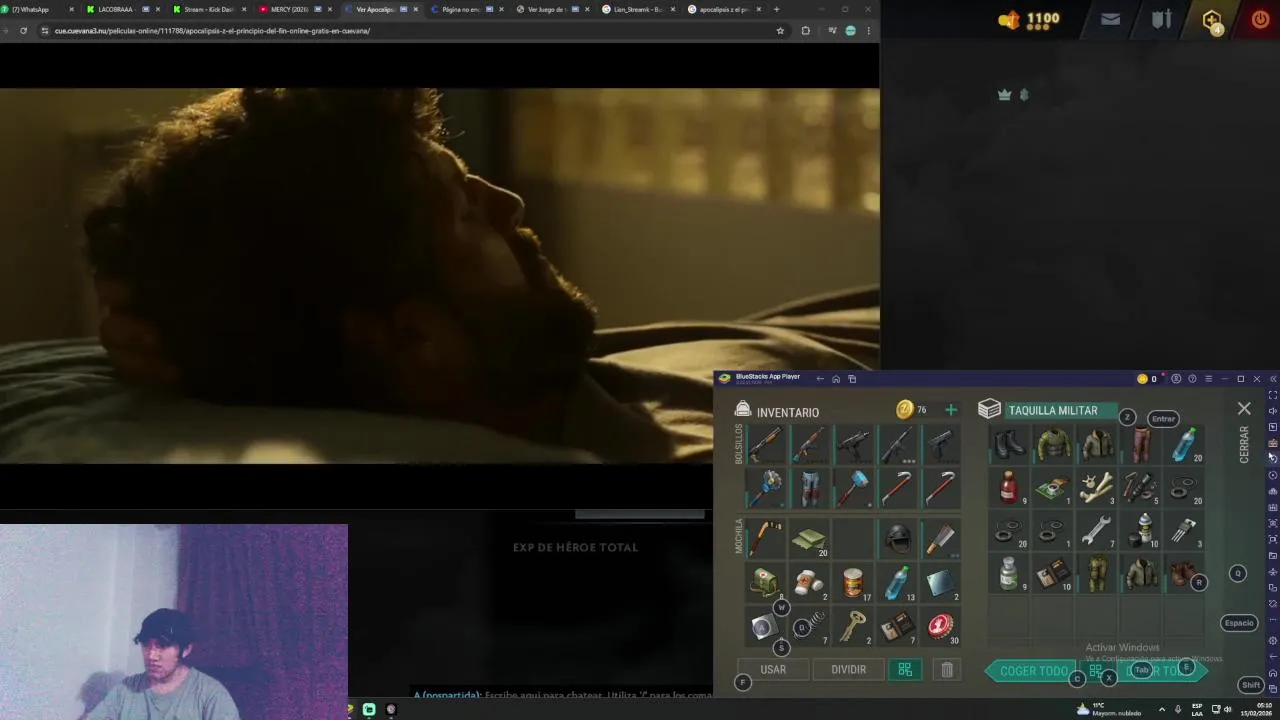Image resolution: width=1280 pixels, height=720 pixels.
Task: Click BlueStacks home icon in title bar
Action: click(836, 379)
